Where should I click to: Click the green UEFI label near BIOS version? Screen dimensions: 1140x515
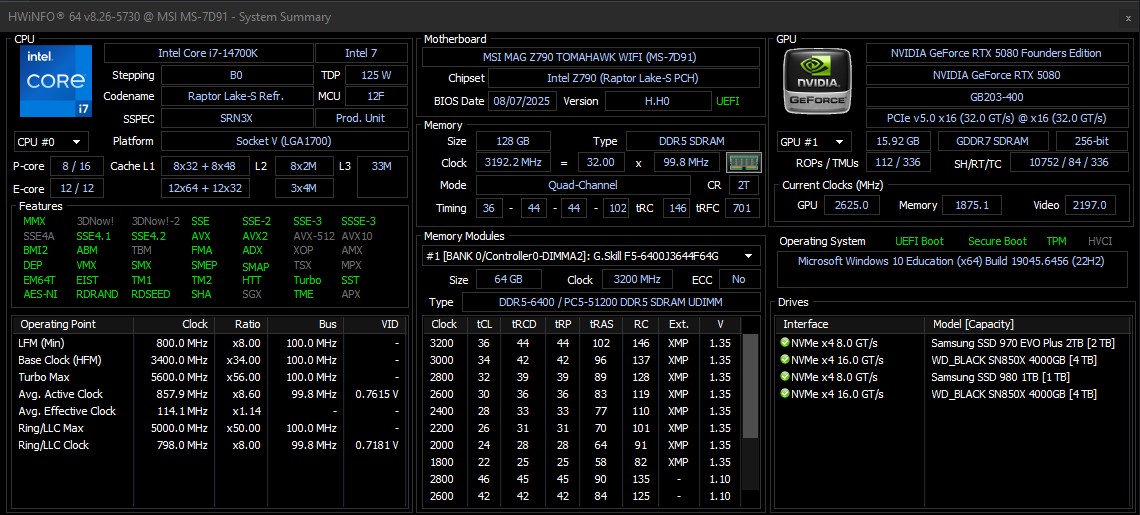(728, 101)
